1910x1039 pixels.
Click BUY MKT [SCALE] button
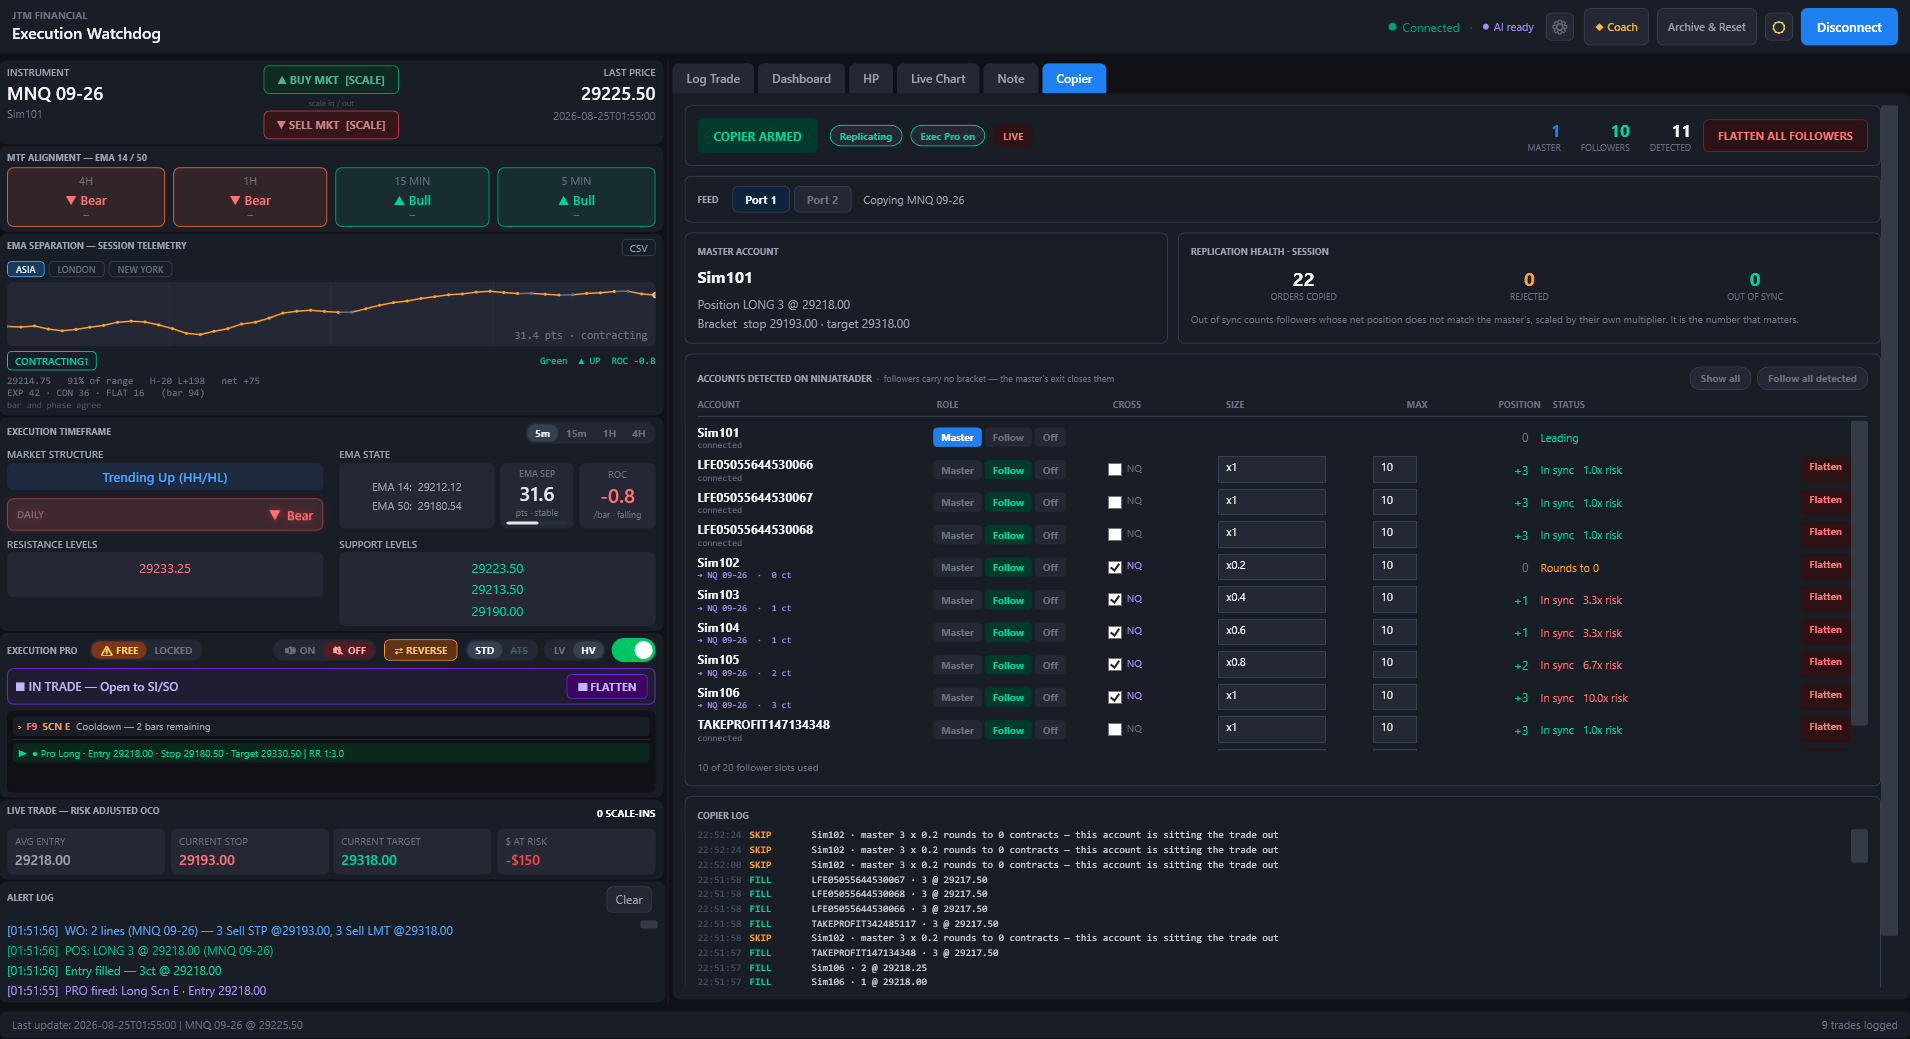pyautogui.click(x=331, y=80)
